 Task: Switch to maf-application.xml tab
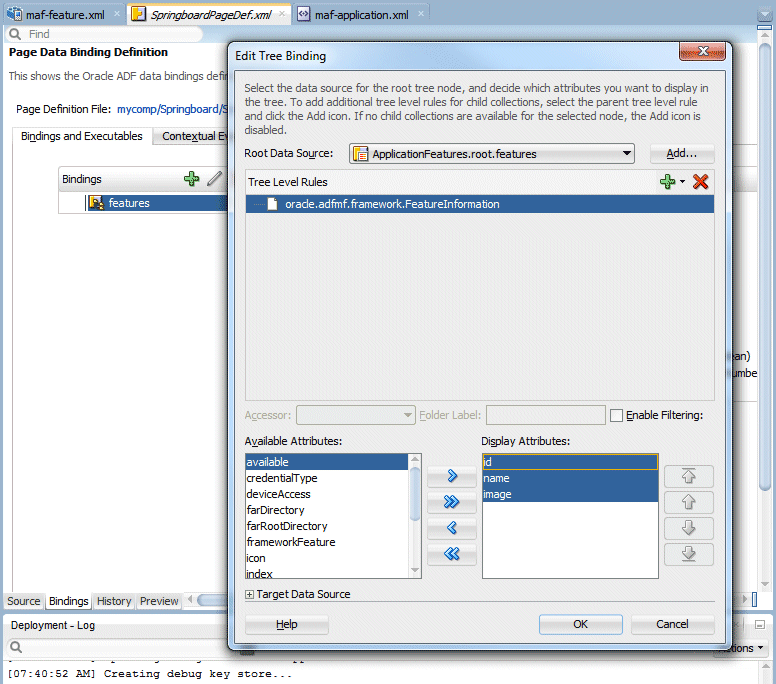coord(361,15)
